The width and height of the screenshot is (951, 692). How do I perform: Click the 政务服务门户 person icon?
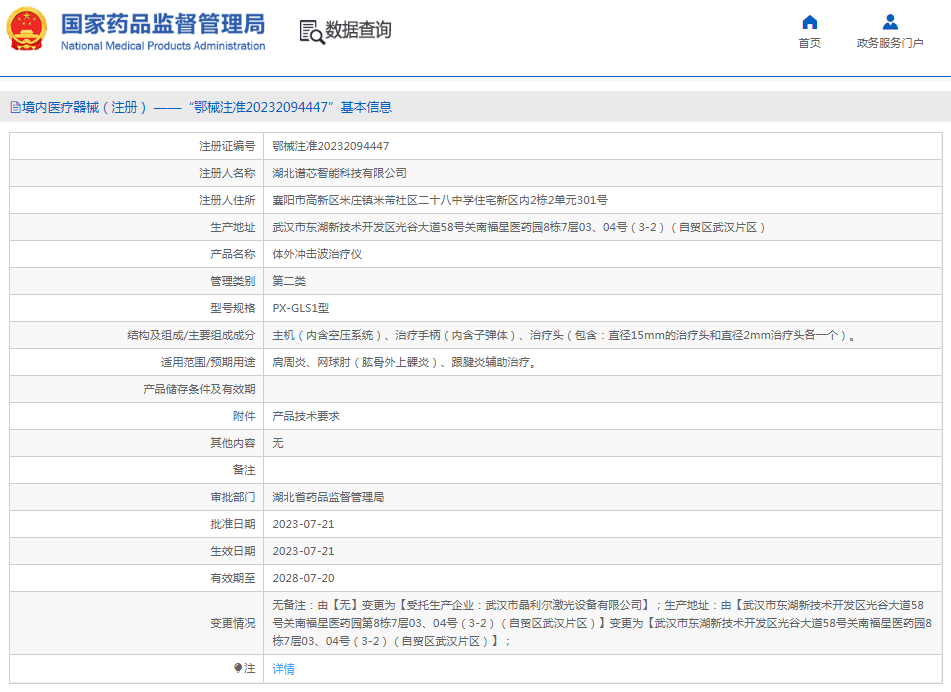coord(890,22)
